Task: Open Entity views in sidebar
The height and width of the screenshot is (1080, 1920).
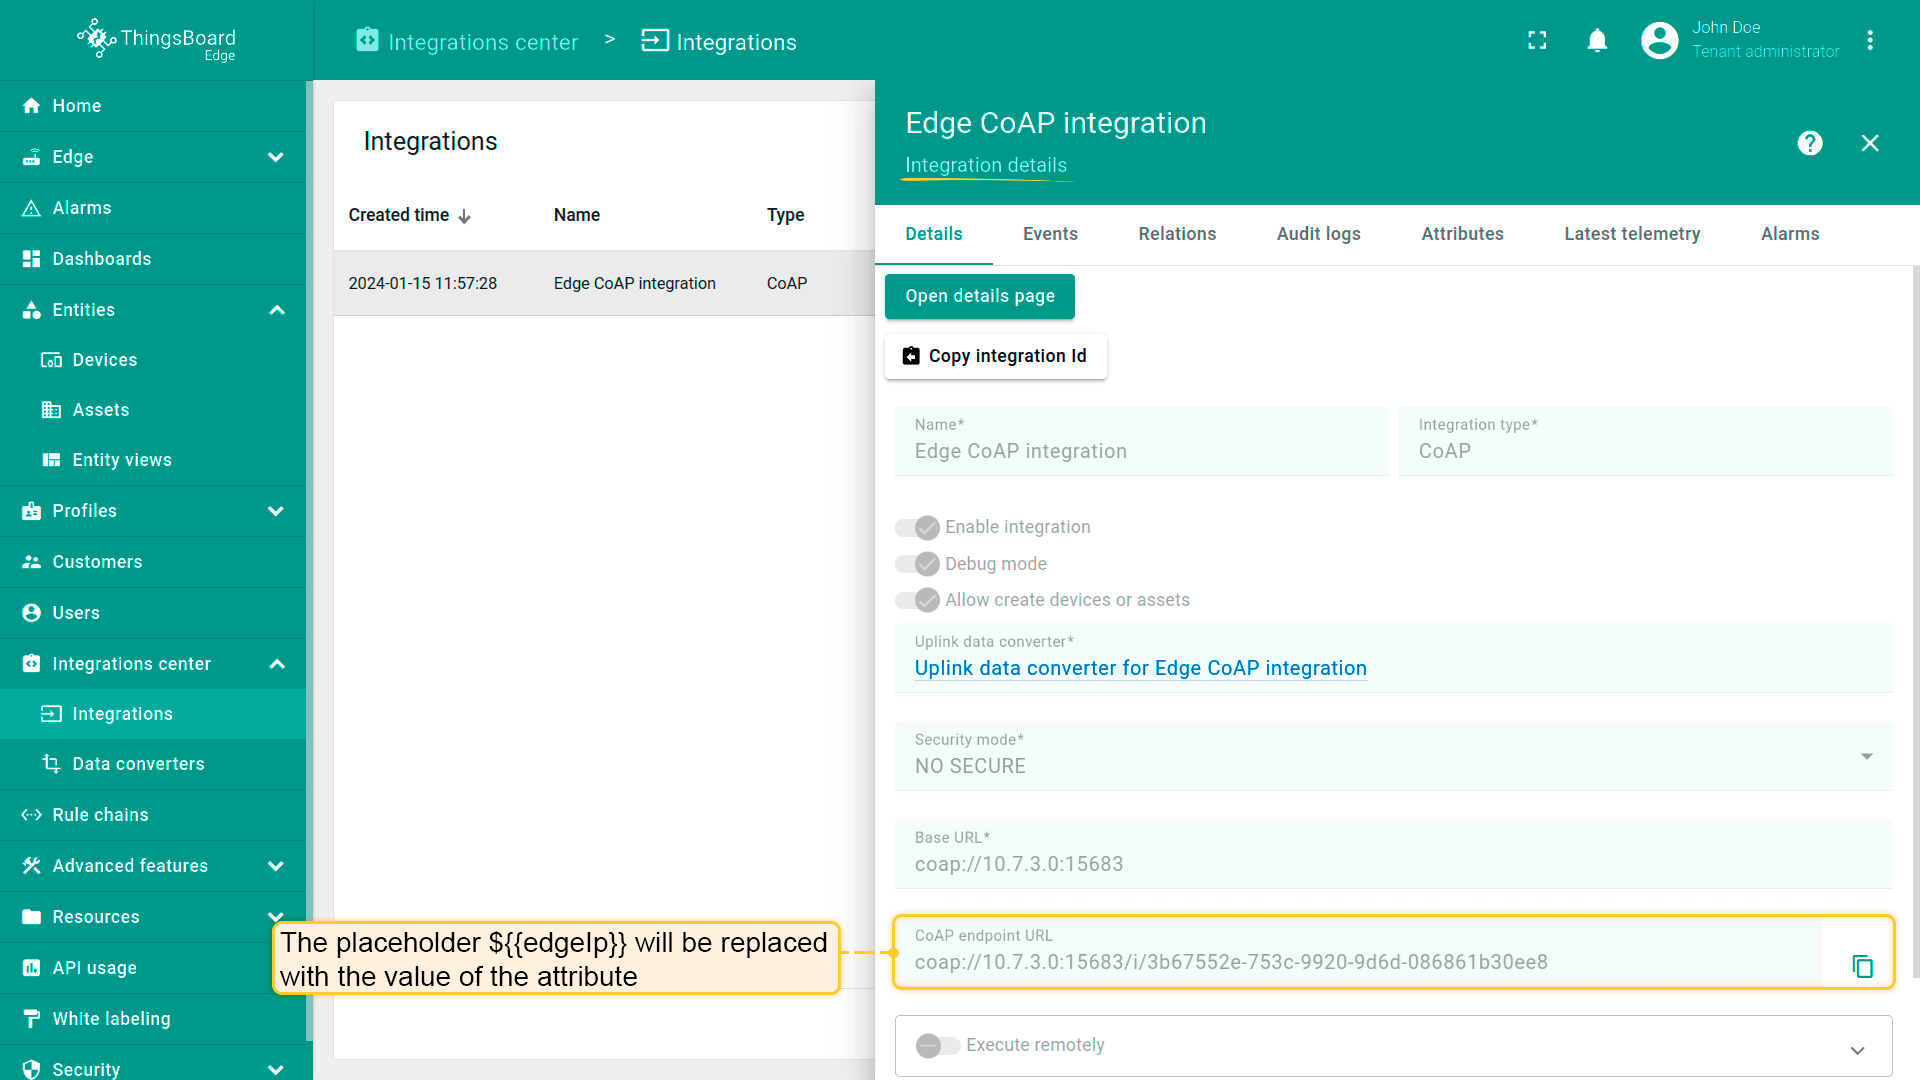Action: 153,460
